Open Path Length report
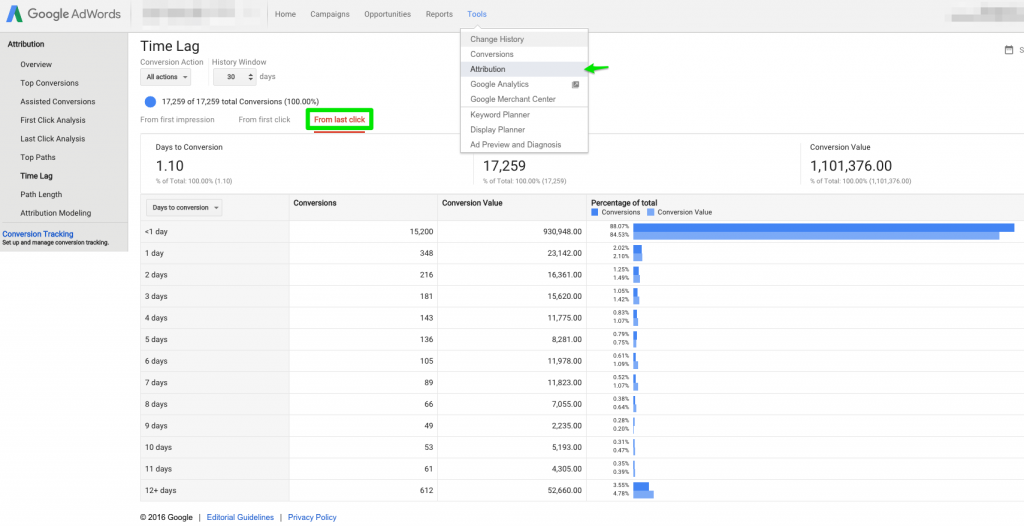This screenshot has width=1024, height=526. click(x=41, y=194)
